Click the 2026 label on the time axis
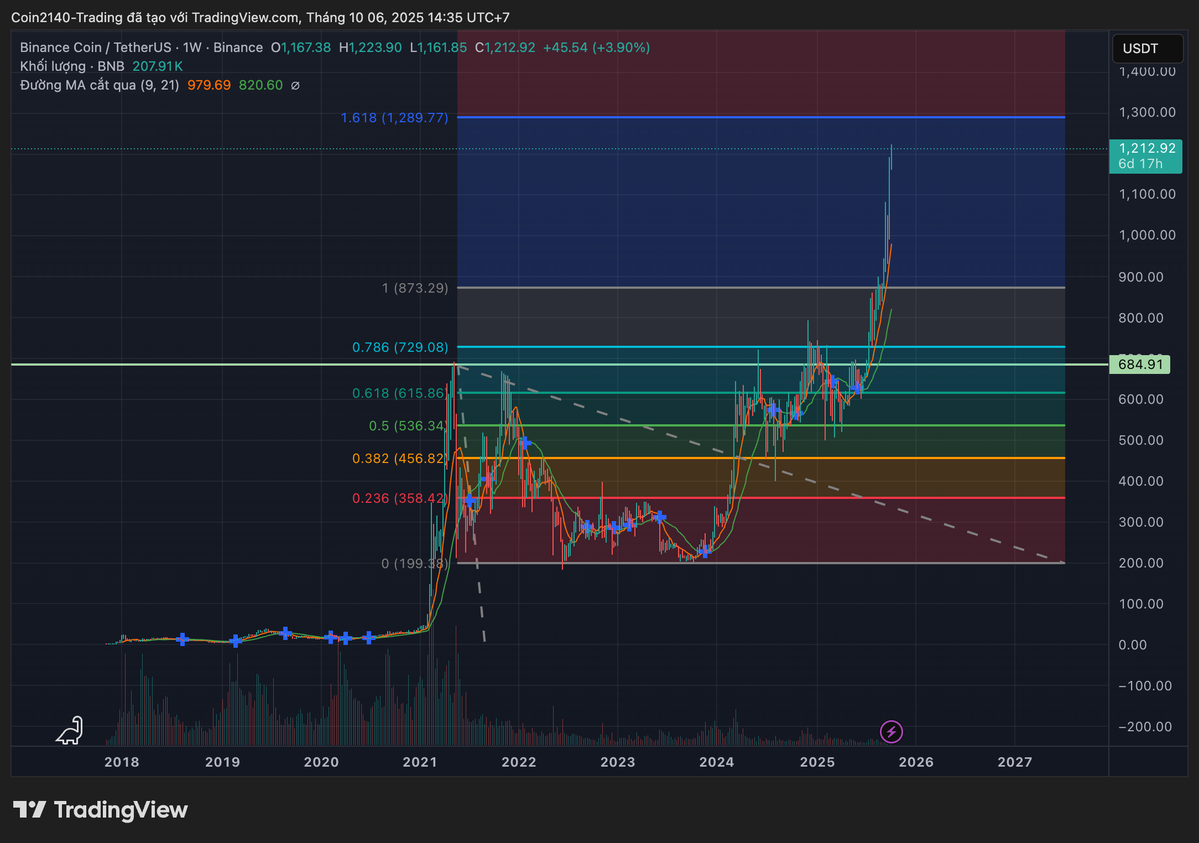The width and height of the screenshot is (1199, 843). pyautogui.click(x=916, y=762)
